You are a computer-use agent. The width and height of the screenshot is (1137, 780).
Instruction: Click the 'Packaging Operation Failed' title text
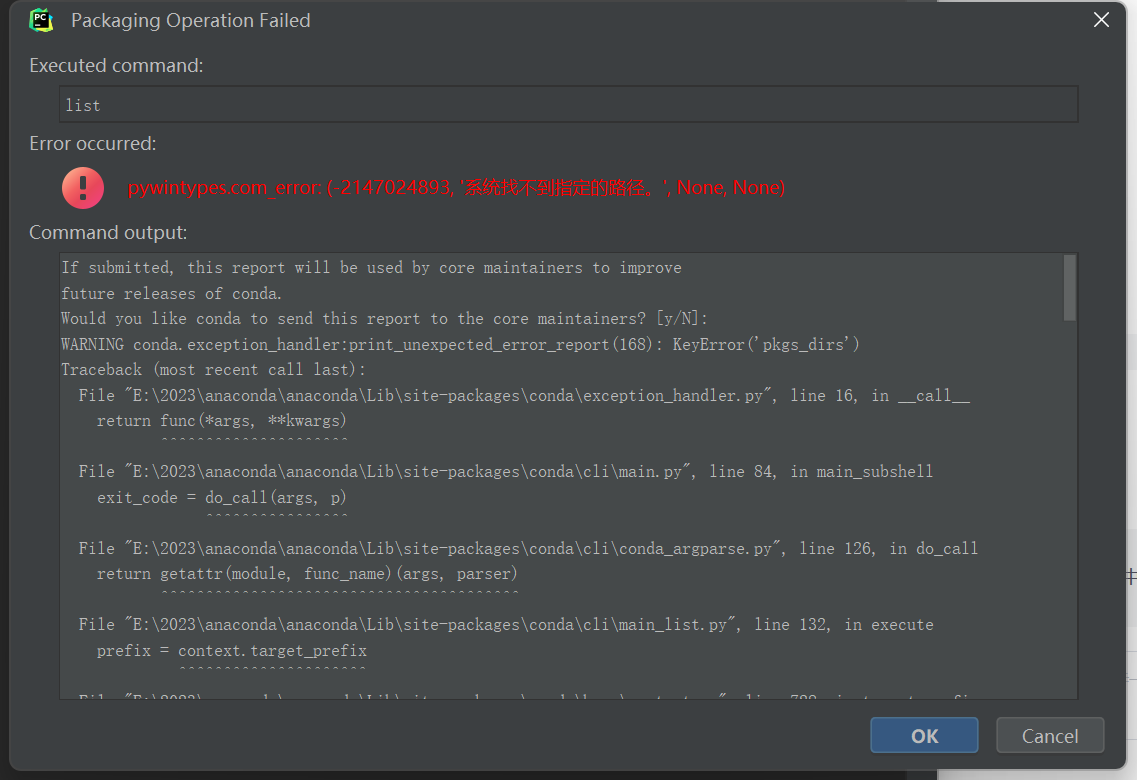191,20
